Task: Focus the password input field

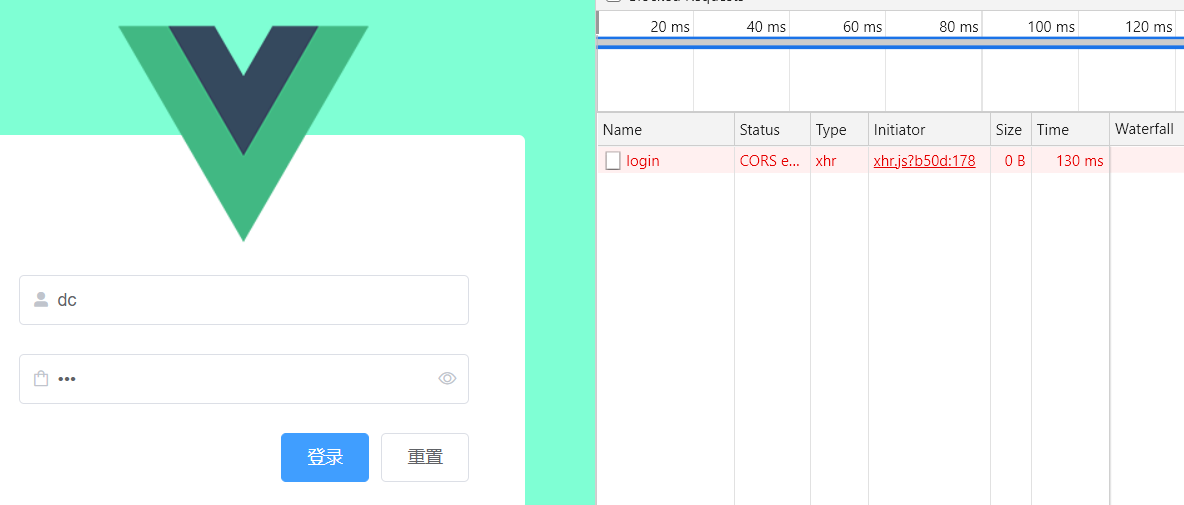Action: tap(244, 379)
